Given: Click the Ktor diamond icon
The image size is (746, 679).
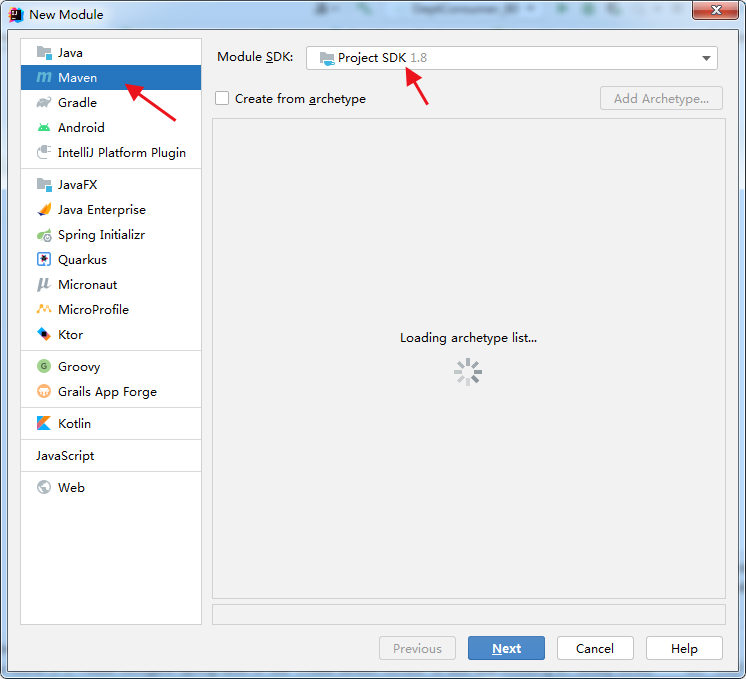Looking at the screenshot, I should click(x=44, y=335).
